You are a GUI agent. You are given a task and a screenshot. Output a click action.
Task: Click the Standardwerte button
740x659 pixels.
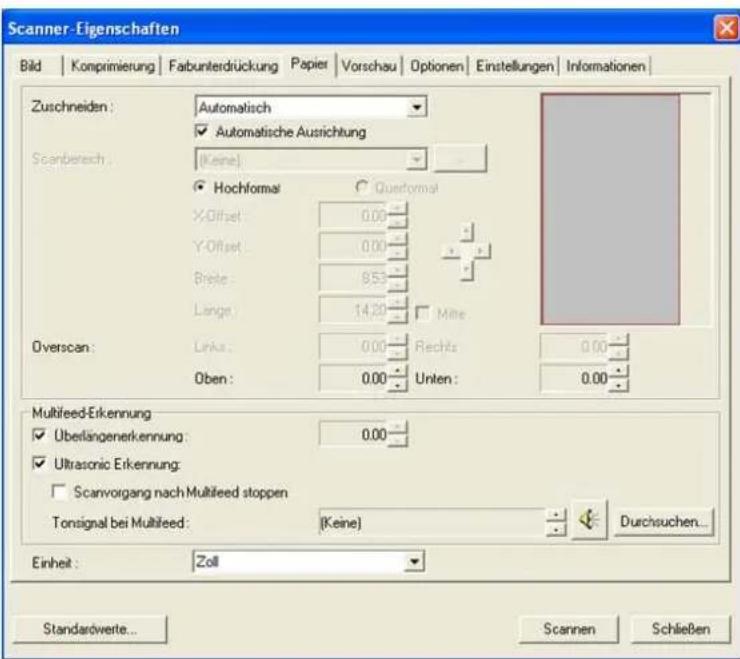(x=90, y=629)
